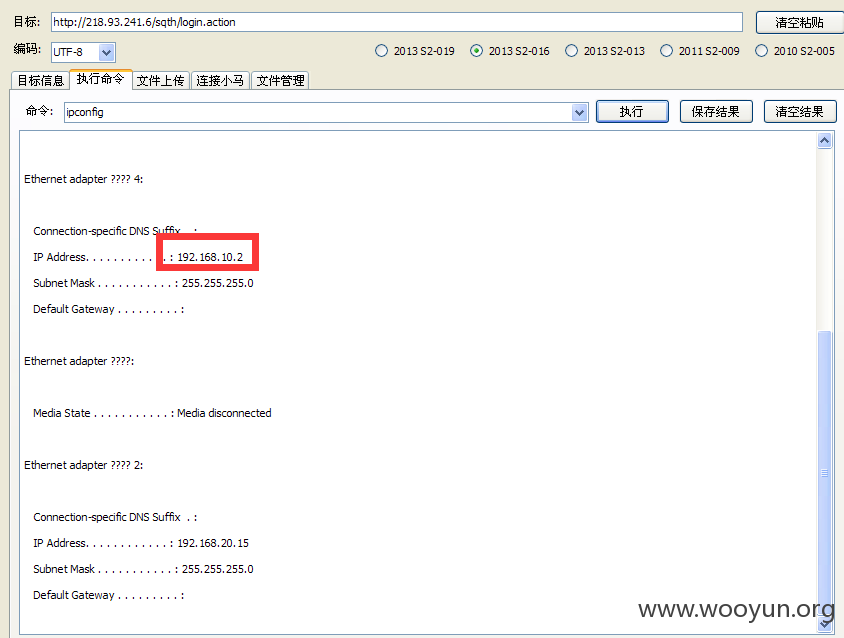Click the IP address 192.168.10.2
The image size is (844, 638).
(x=210, y=257)
